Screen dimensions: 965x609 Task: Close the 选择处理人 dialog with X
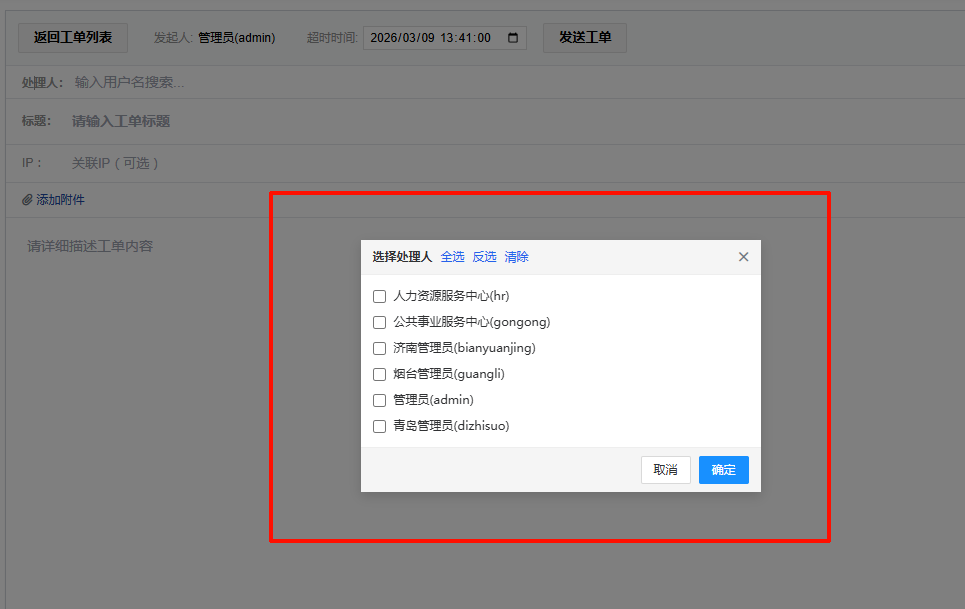pos(743,257)
